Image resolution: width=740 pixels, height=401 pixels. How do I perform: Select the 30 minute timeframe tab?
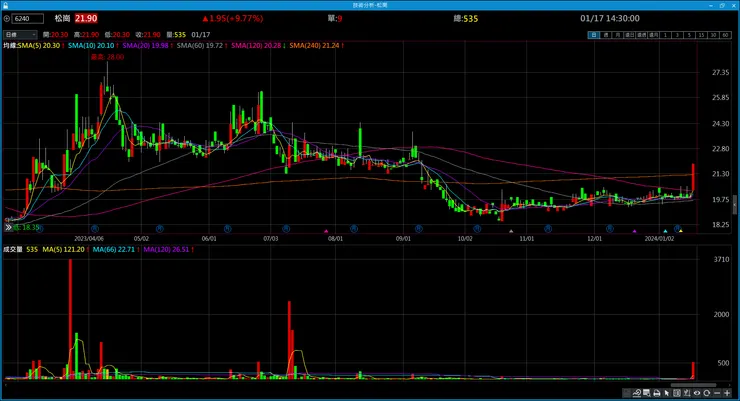(714, 35)
